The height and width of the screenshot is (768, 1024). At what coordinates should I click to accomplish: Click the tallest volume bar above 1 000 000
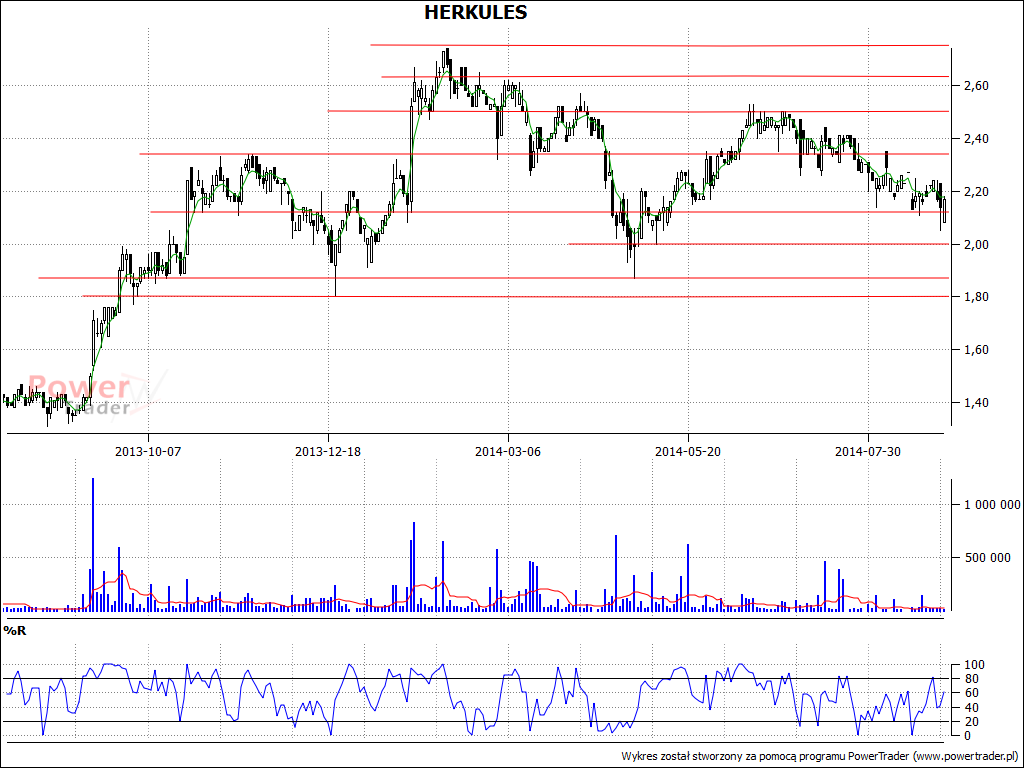(x=93, y=544)
